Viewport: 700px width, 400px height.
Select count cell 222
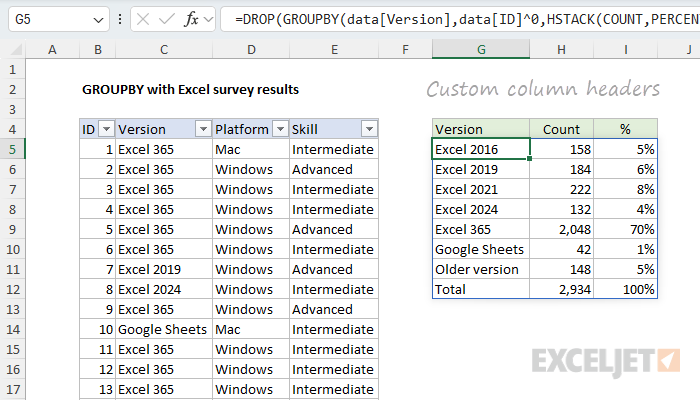point(562,189)
